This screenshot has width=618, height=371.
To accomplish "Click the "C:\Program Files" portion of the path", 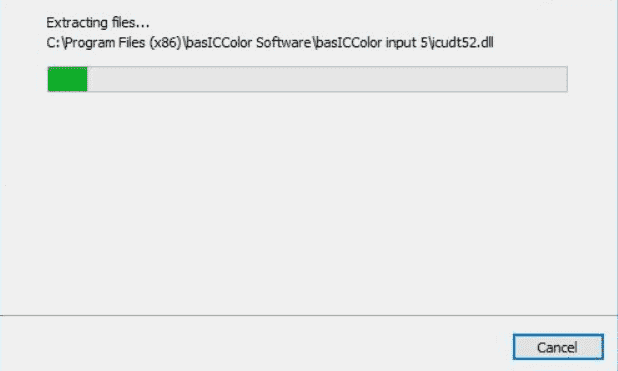I will tap(96, 43).
